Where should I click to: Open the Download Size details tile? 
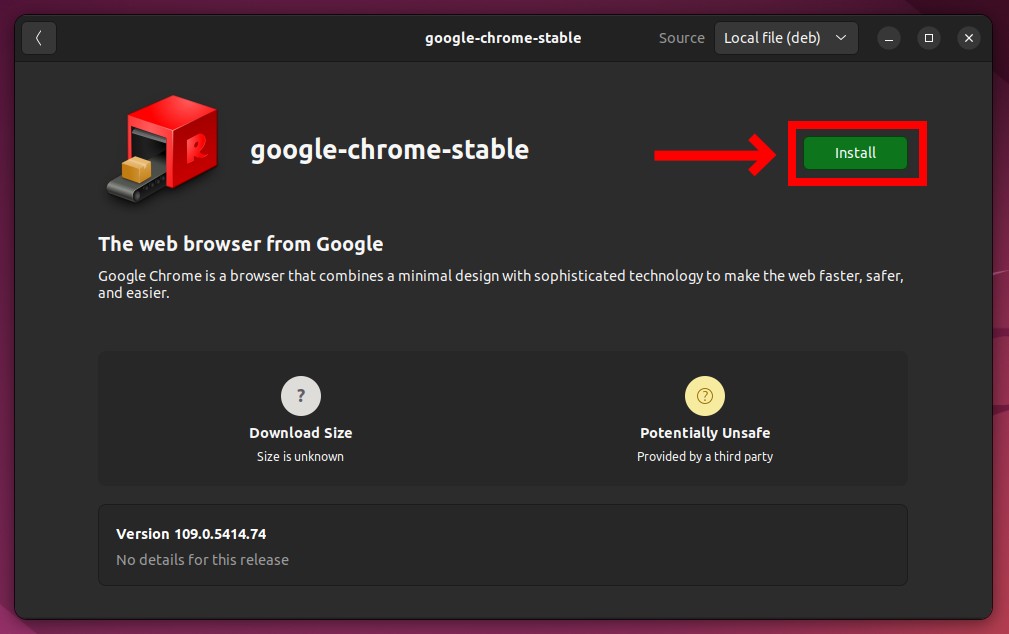coord(301,418)
